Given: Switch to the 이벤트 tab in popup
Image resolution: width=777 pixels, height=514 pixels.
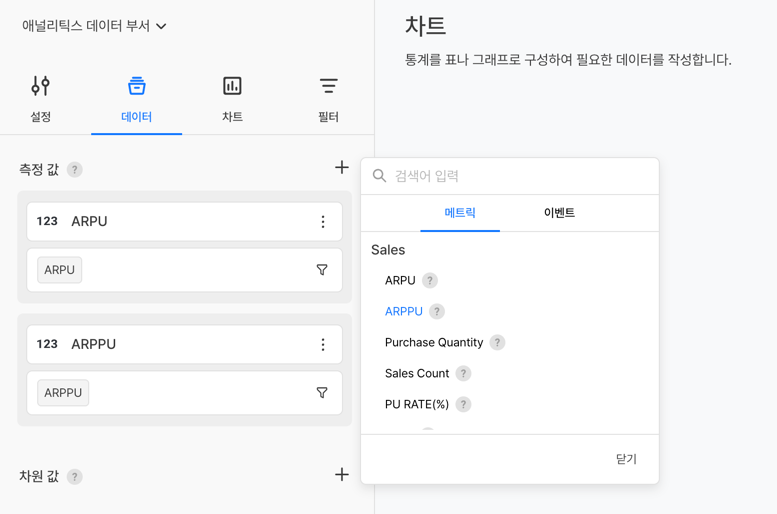Looking at the screenshot, I should [x=559, y=213].
